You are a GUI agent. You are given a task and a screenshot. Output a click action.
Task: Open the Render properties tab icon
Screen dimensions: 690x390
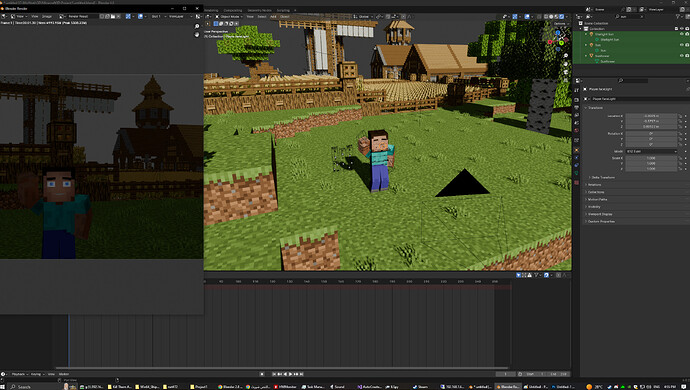coord(576,100)
